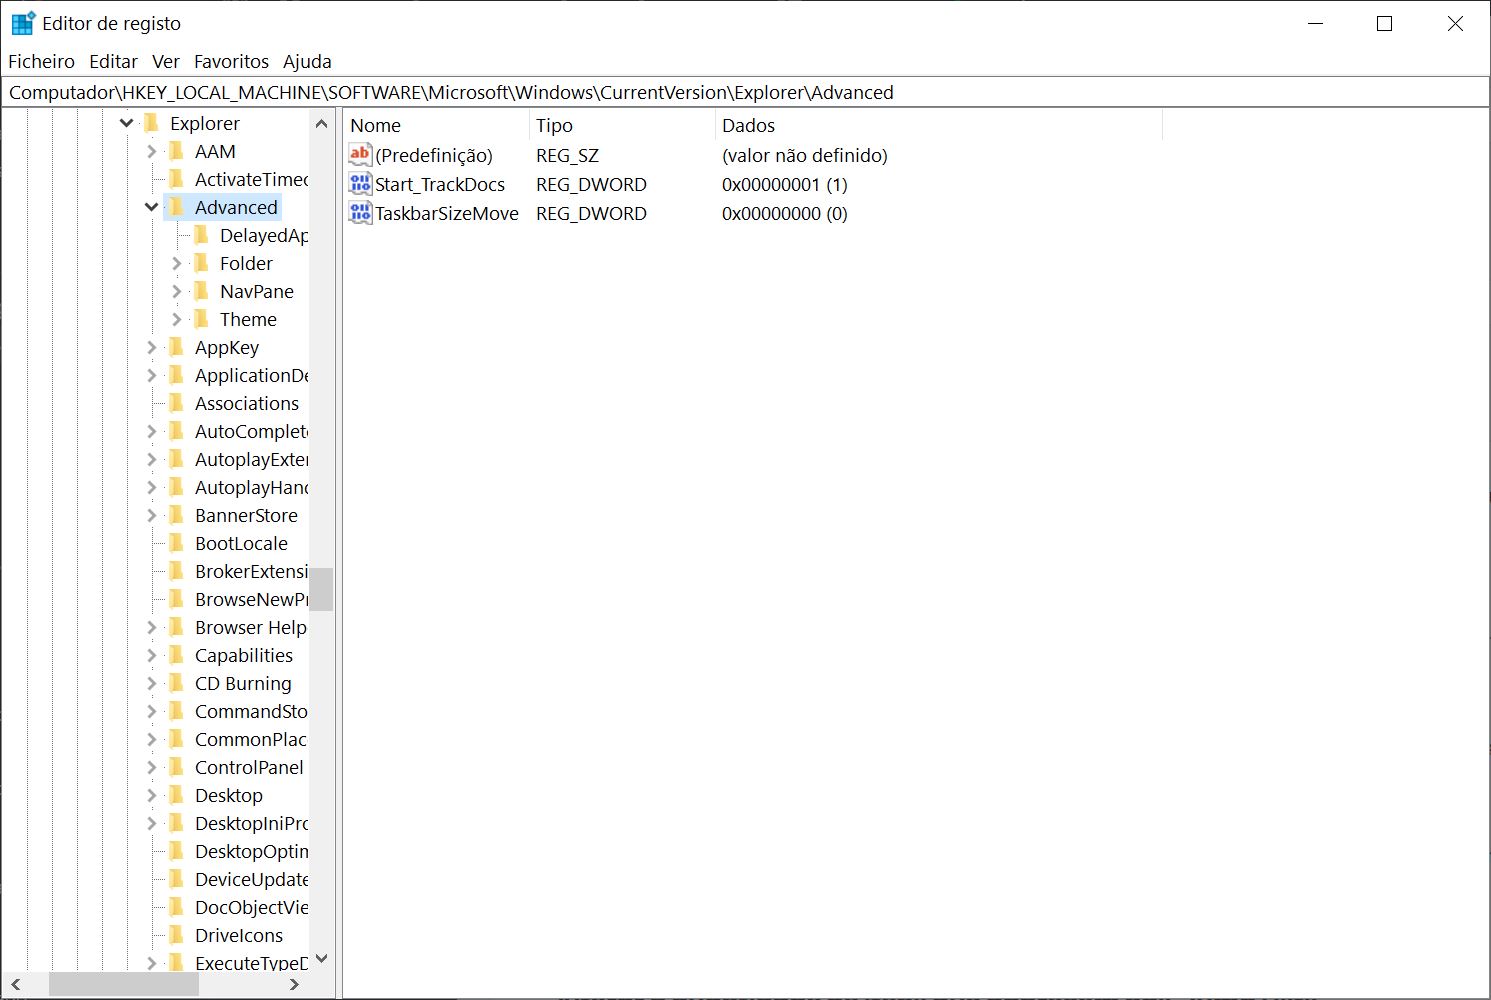
Task: Click the Folder subkey folder icon
Action: (202, 263)
